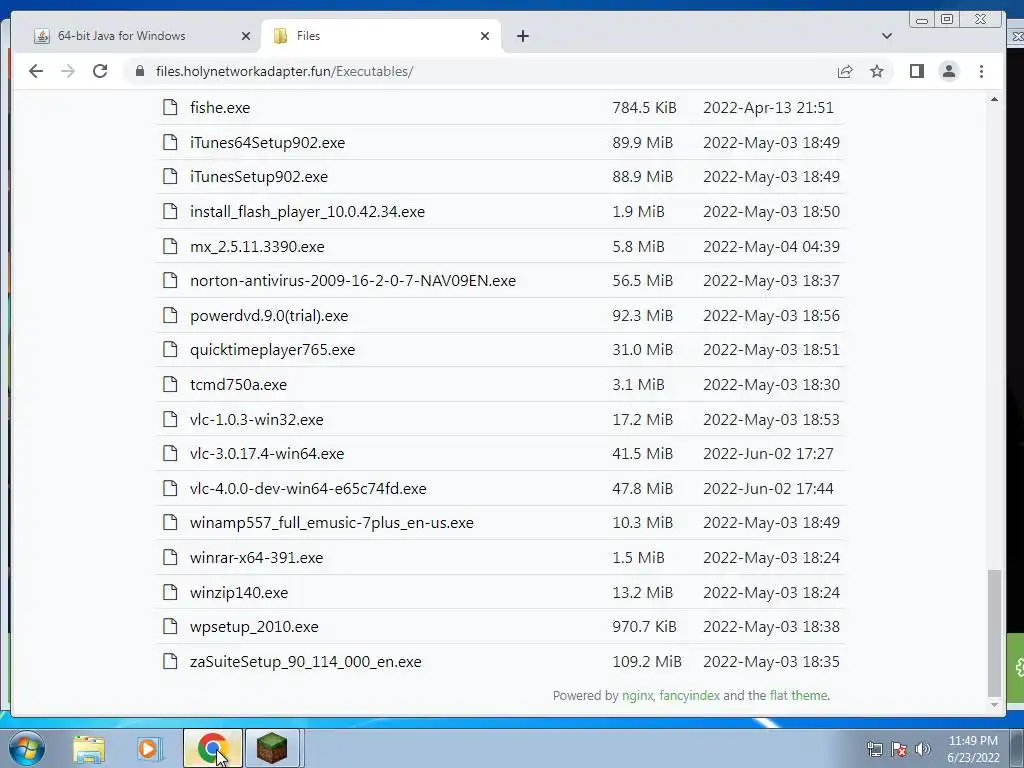Click the file icon beside mx_2.5.11.3390.exe

click(x=170, y=246)
